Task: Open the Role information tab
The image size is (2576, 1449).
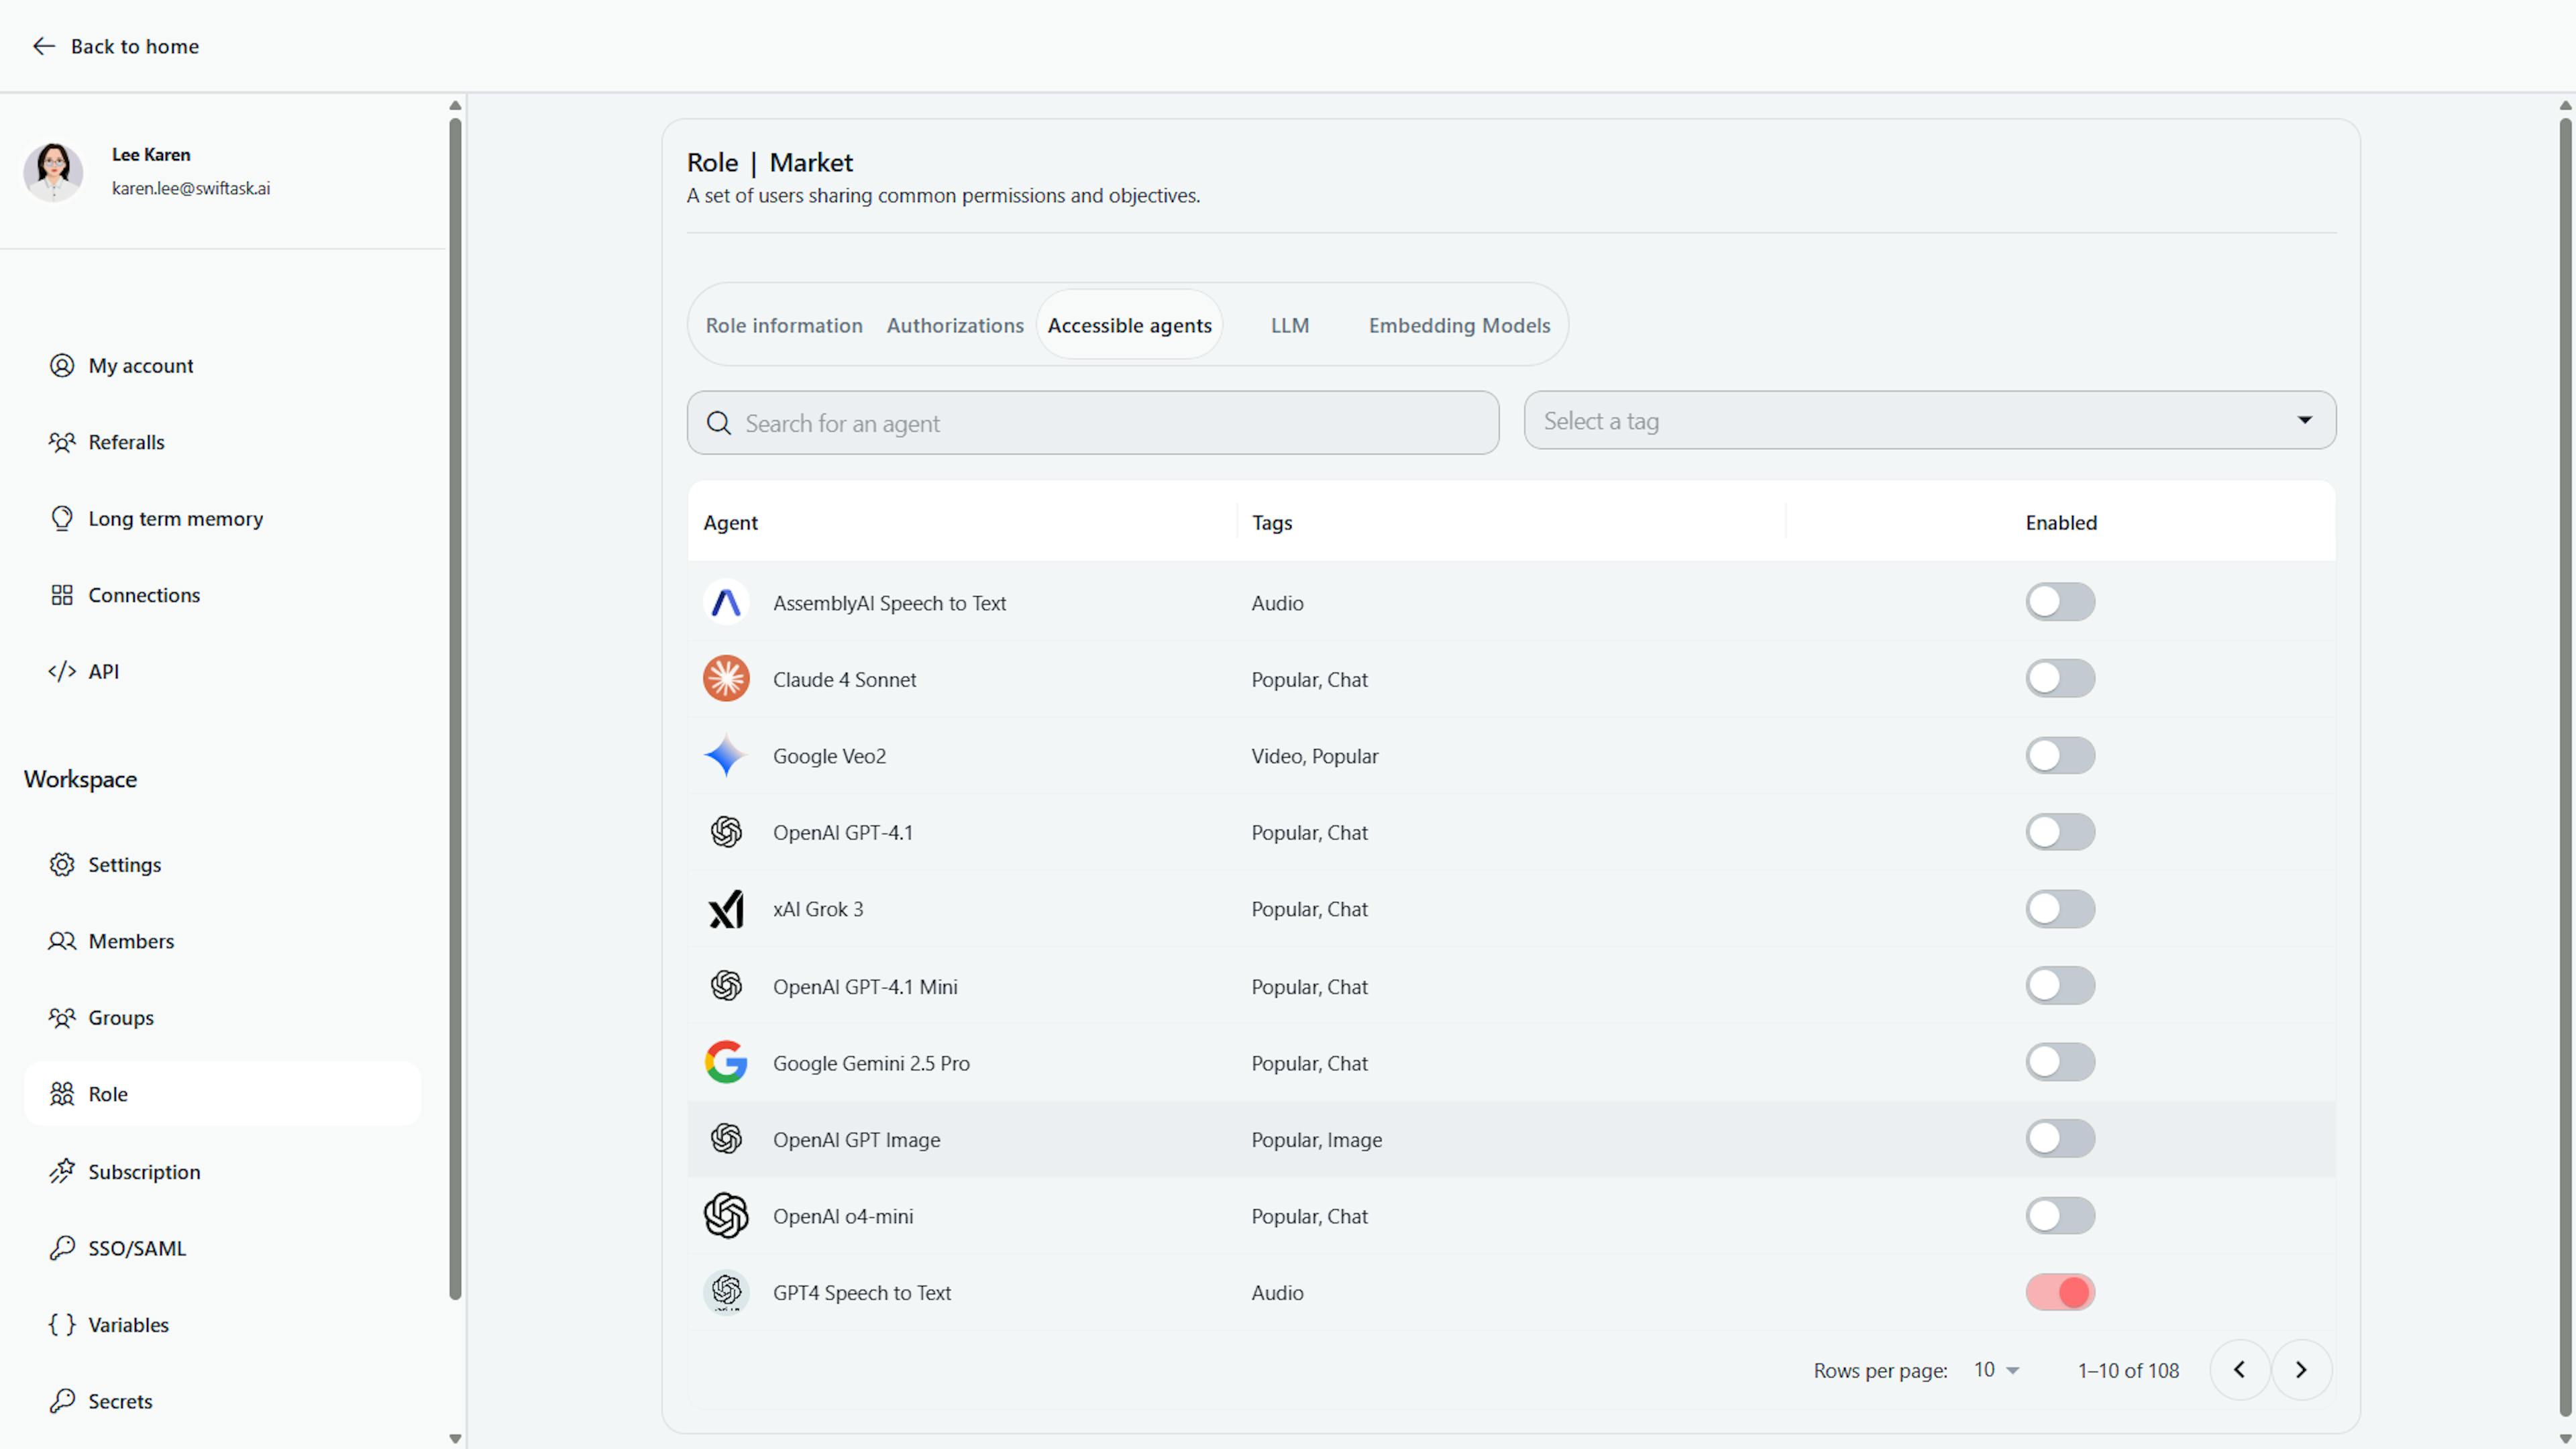Action: tap(784, 325)
